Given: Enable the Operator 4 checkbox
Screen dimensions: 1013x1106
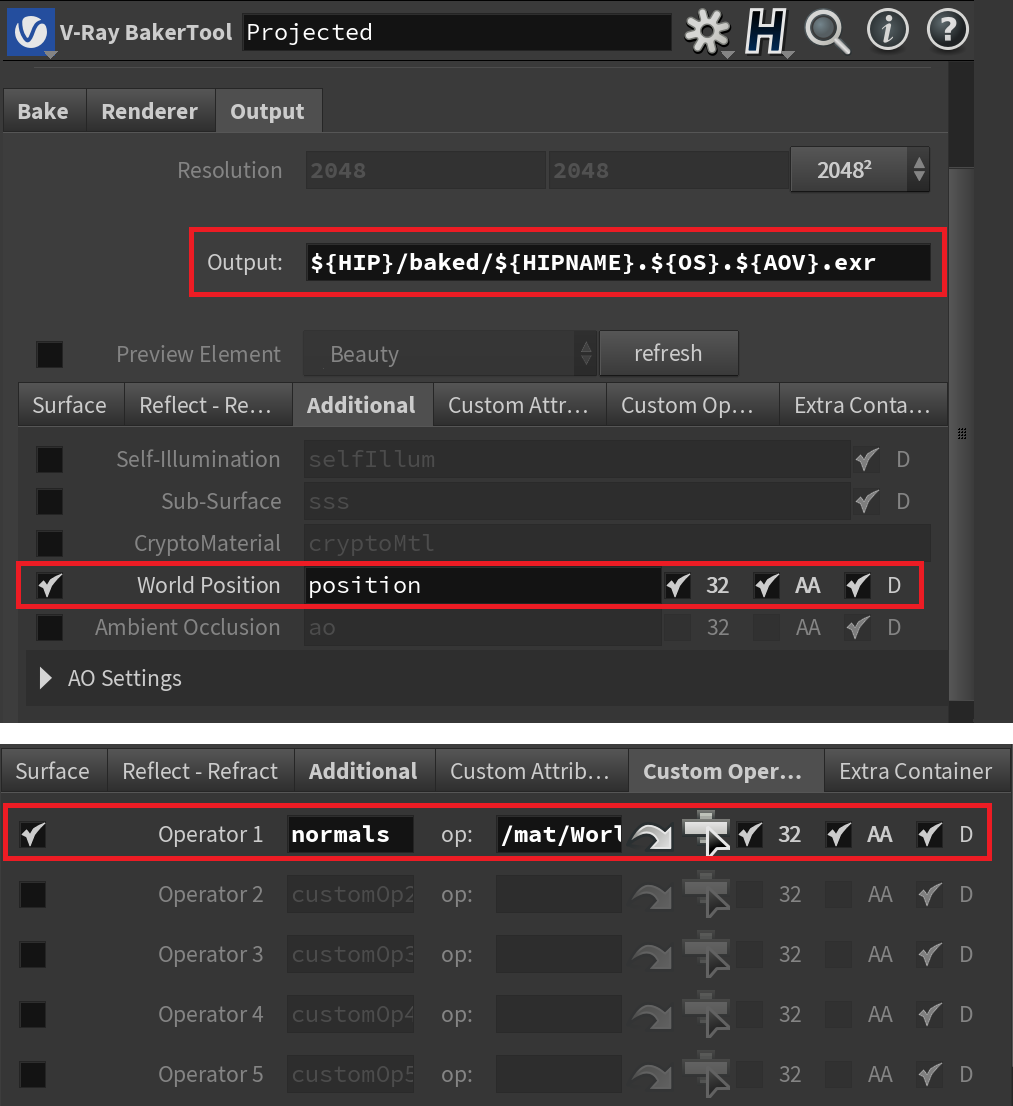Looking at the screenshot, I should pos(32,1014).
